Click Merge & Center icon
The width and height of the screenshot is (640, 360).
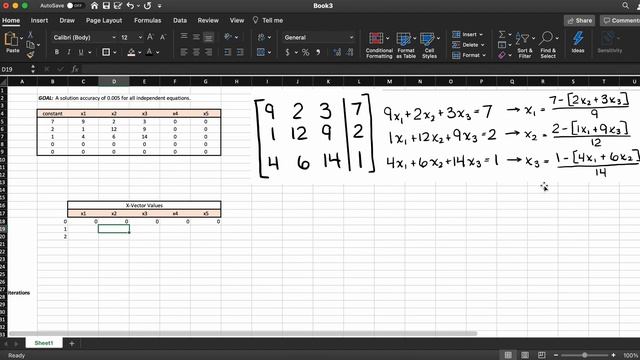261,52
